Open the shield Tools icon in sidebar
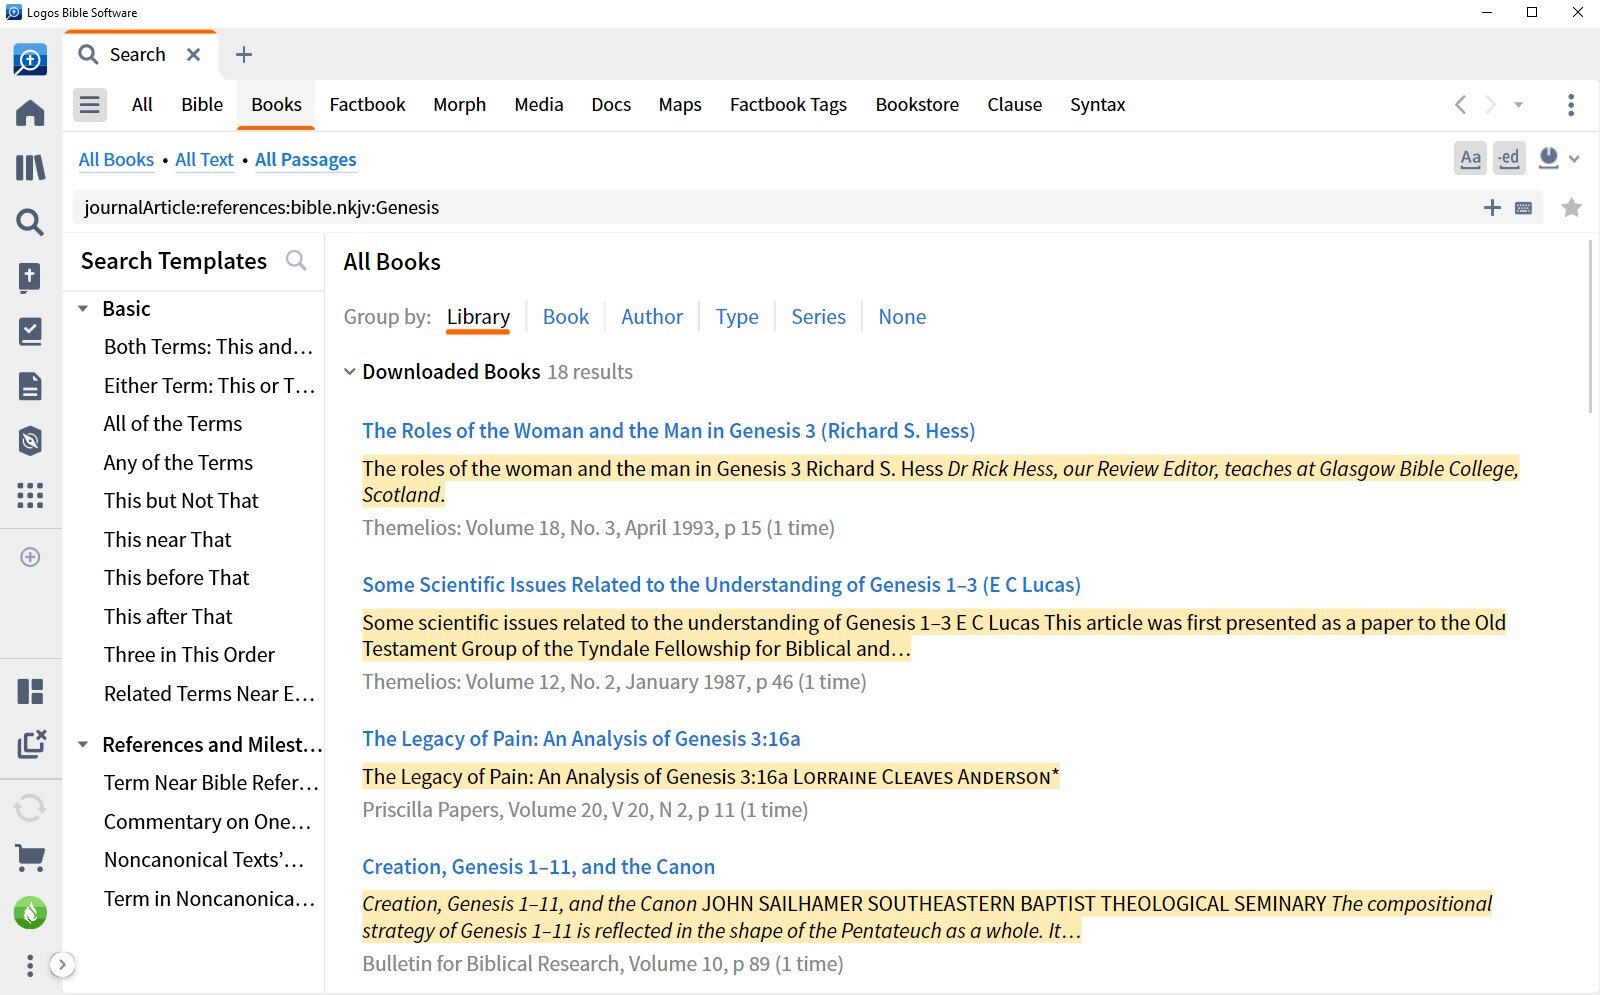Screen dimensions: 1600x995 tap(30, 440)
